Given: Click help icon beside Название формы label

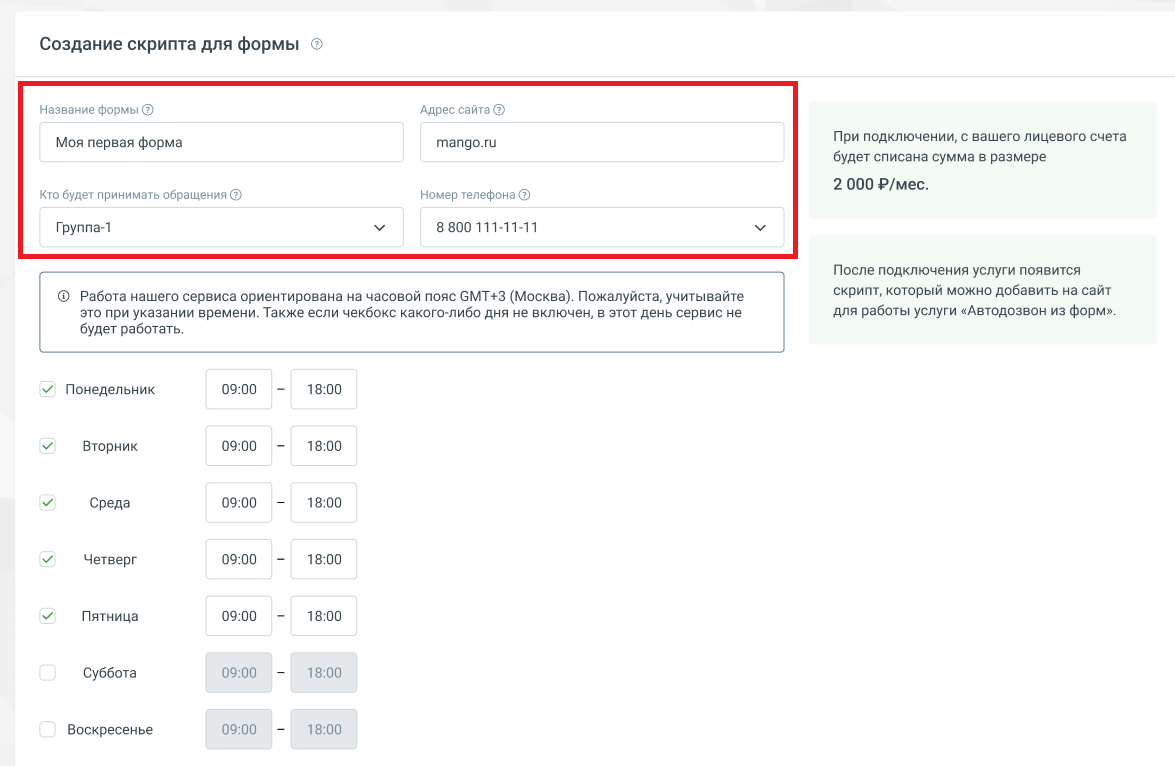Looking at the screenshot, I should [x=148, y=110].
